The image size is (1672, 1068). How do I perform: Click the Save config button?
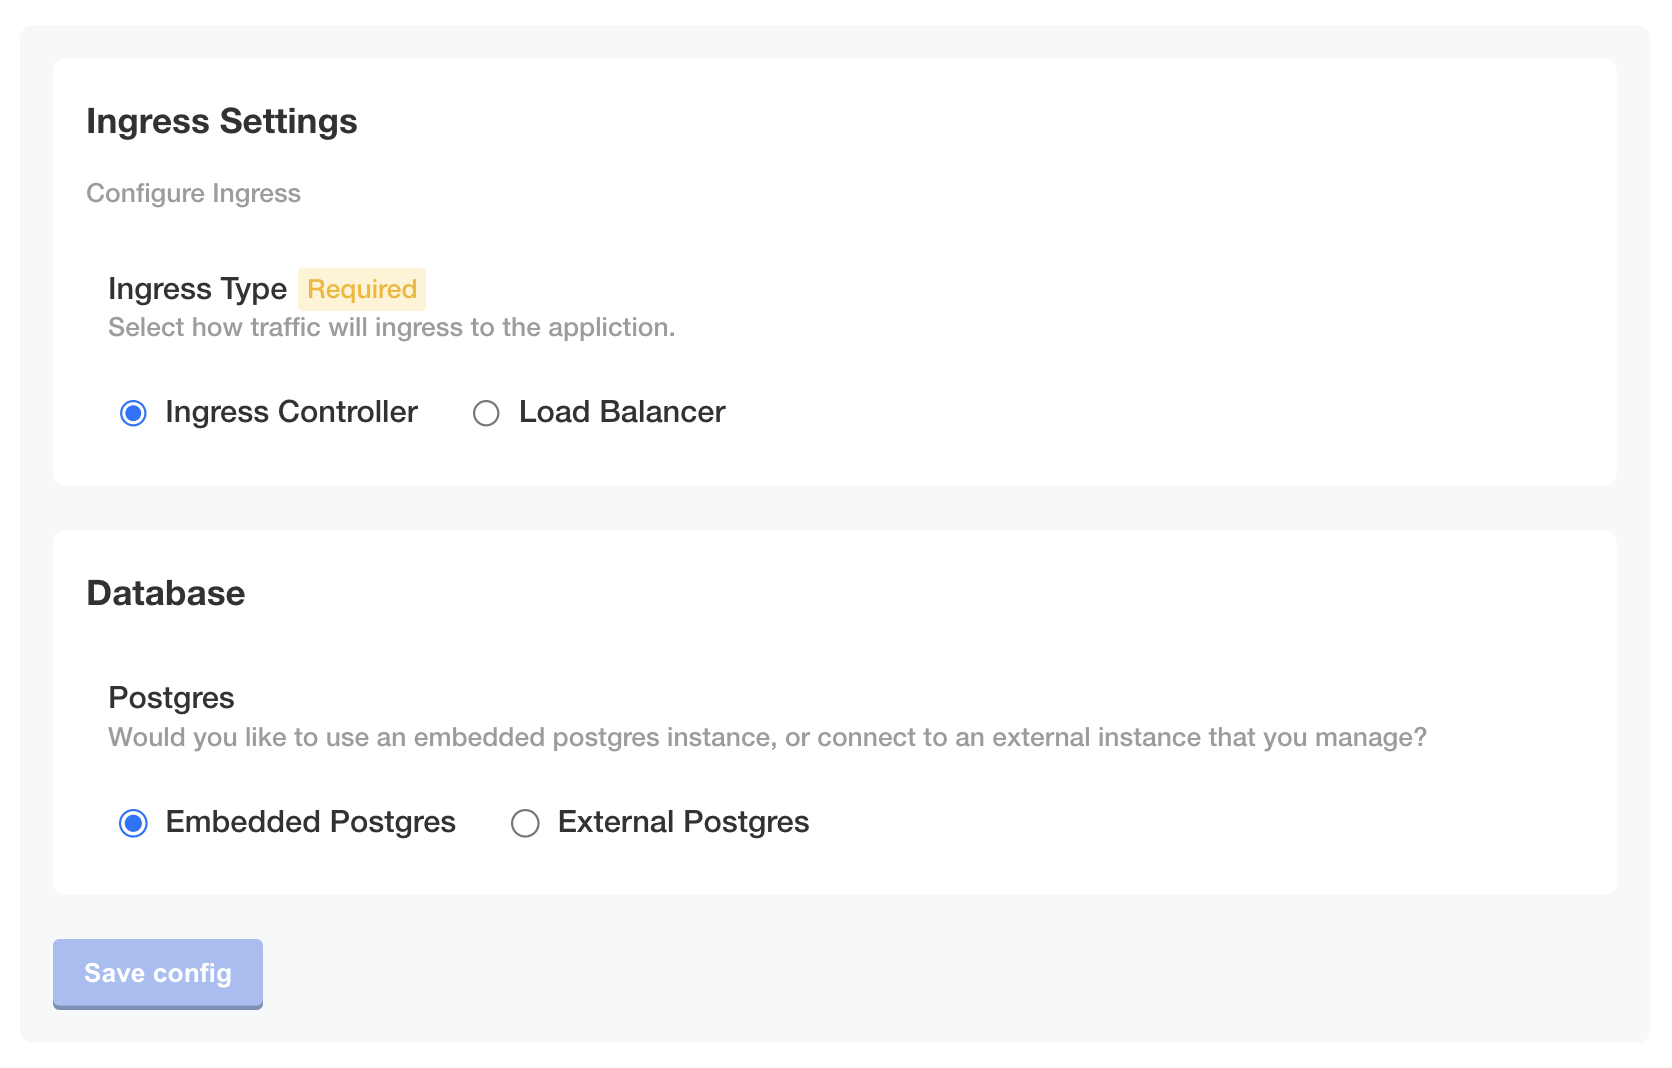[x=157, y=973]
